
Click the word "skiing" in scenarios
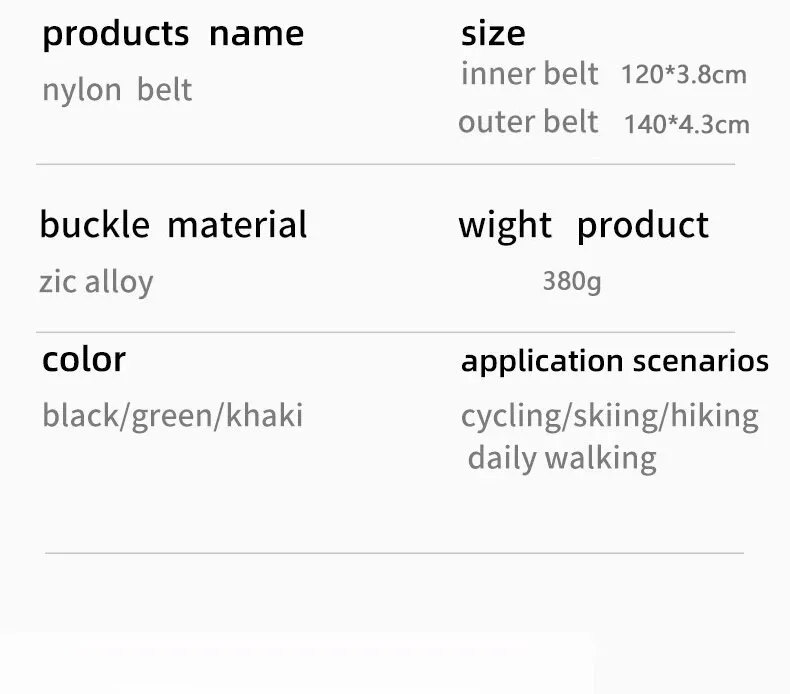click(610, 416)
